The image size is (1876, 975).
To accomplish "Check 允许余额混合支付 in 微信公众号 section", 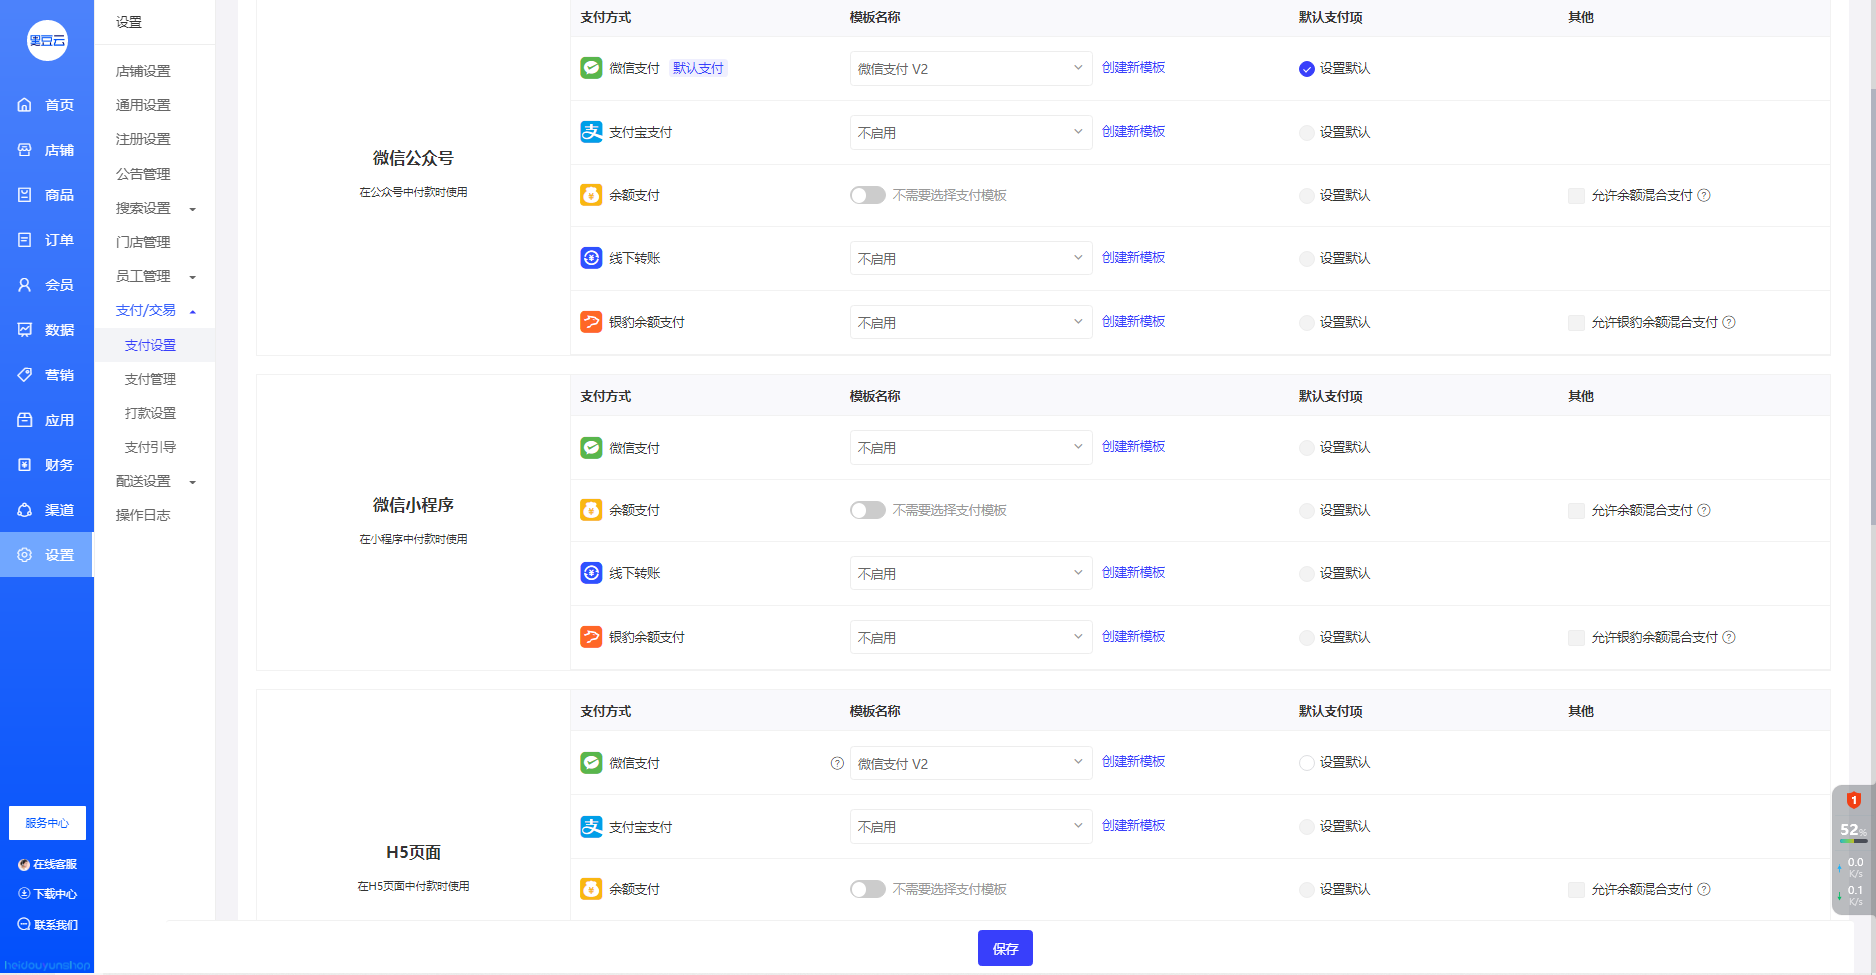I will point(1576,196).
